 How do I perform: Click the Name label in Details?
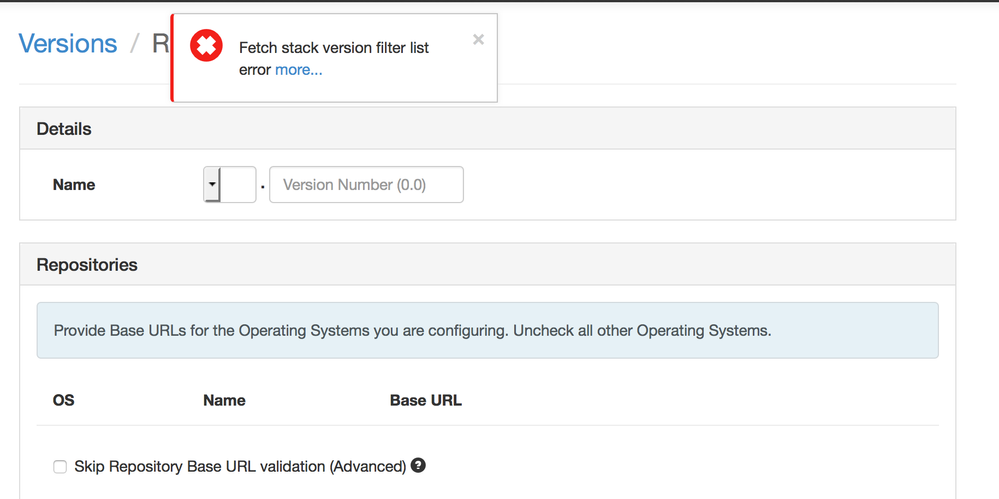[74, 185]
